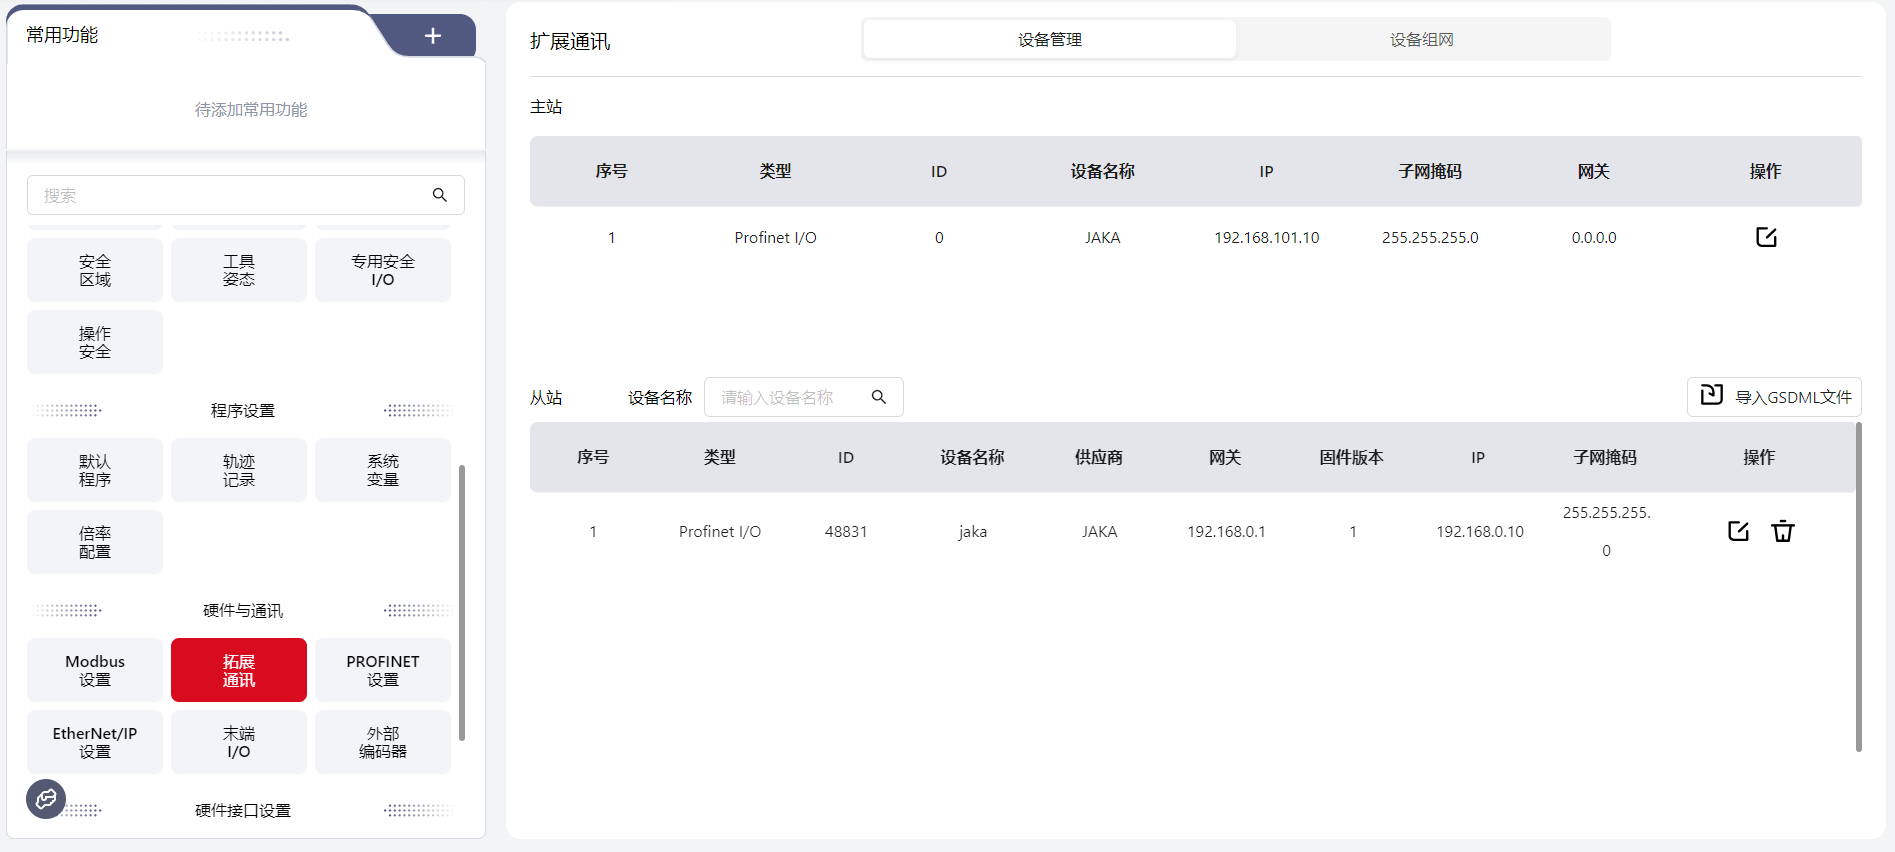
Task: Select the 设备管理 tab
Action: [x=1050, y=40]
